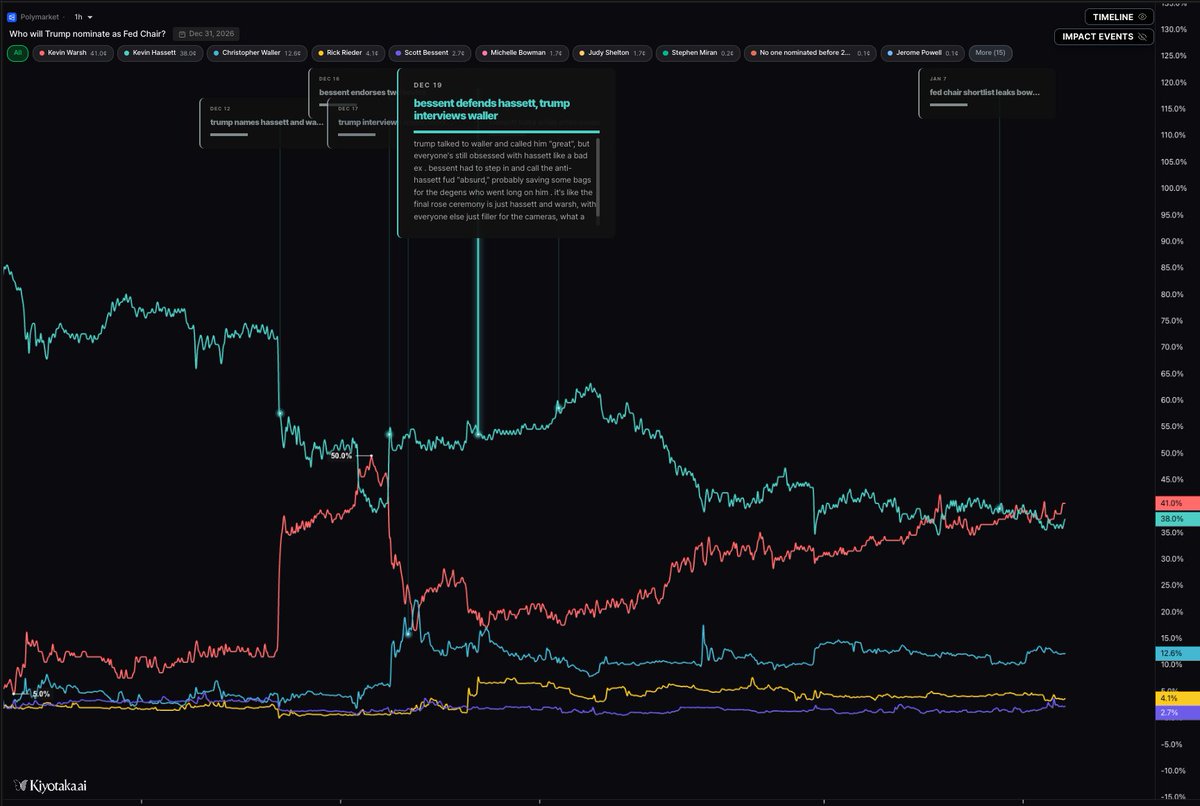Viewport: 1200px width, 806px height.
Task: Click the market question title text
Action: [87, 34]
